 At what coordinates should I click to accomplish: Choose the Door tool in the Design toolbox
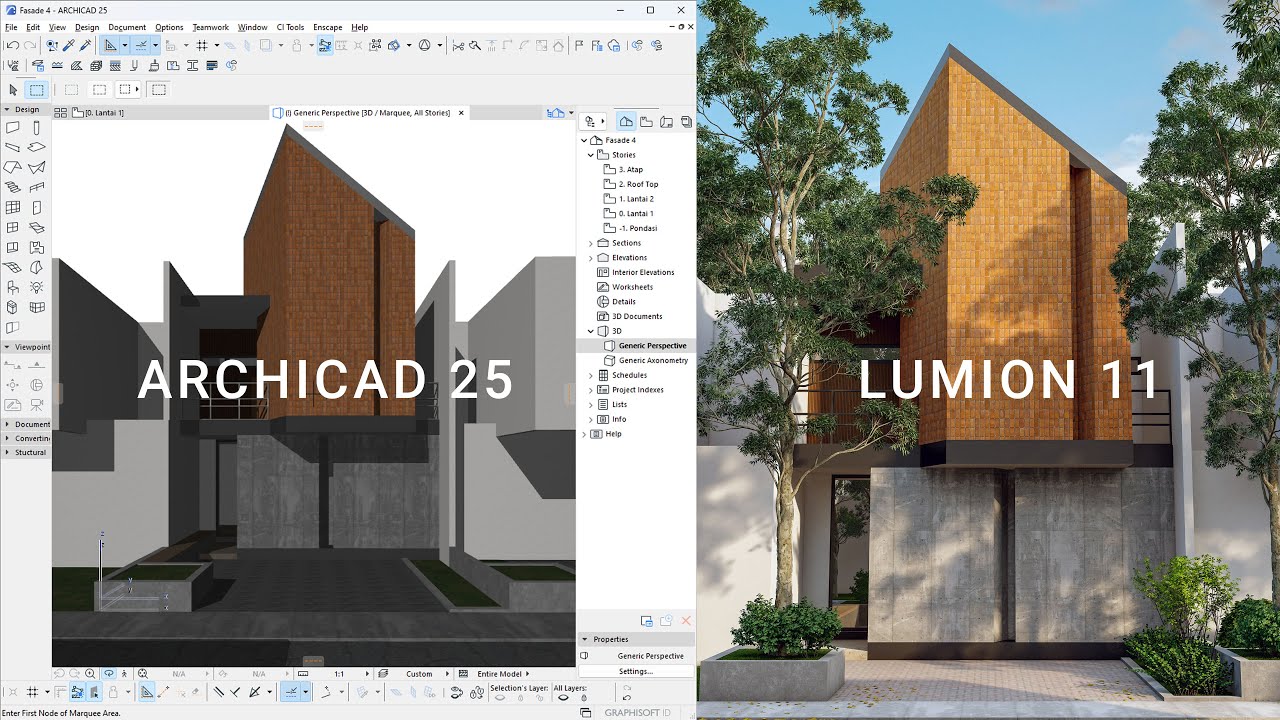coord(37,208)
